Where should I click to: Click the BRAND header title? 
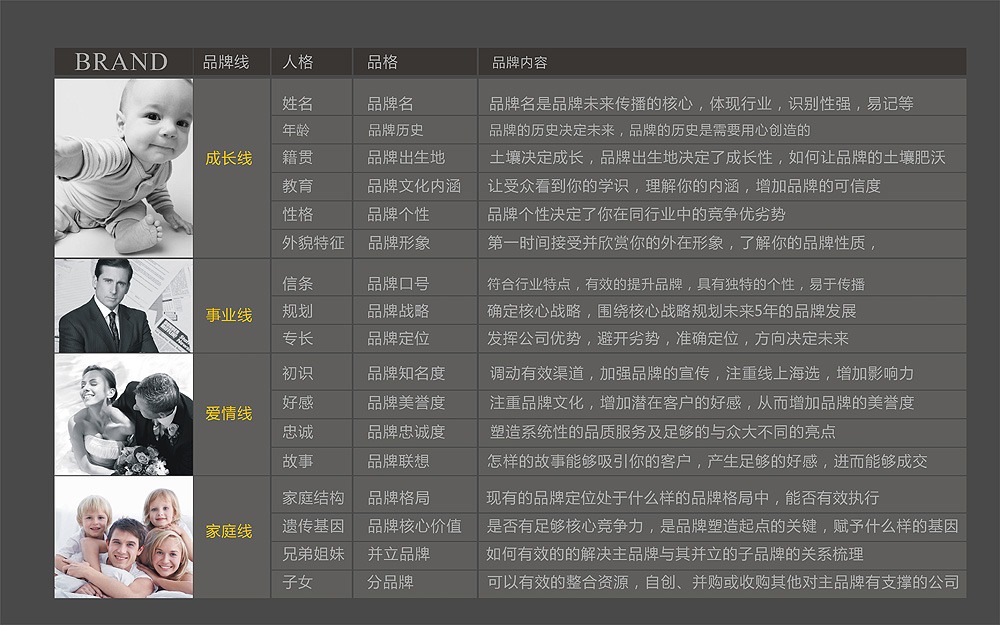pos(121,62)
